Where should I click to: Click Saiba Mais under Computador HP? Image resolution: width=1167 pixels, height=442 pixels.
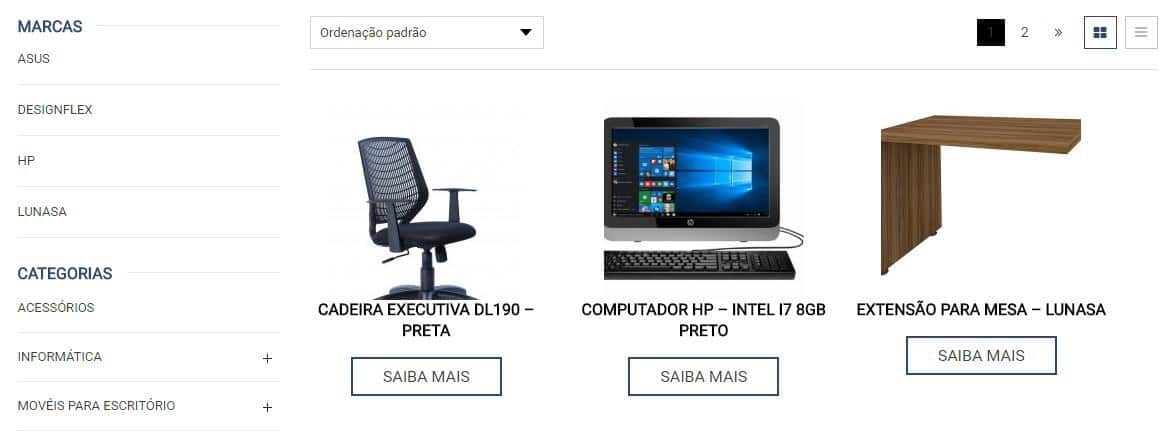point(703,377)
